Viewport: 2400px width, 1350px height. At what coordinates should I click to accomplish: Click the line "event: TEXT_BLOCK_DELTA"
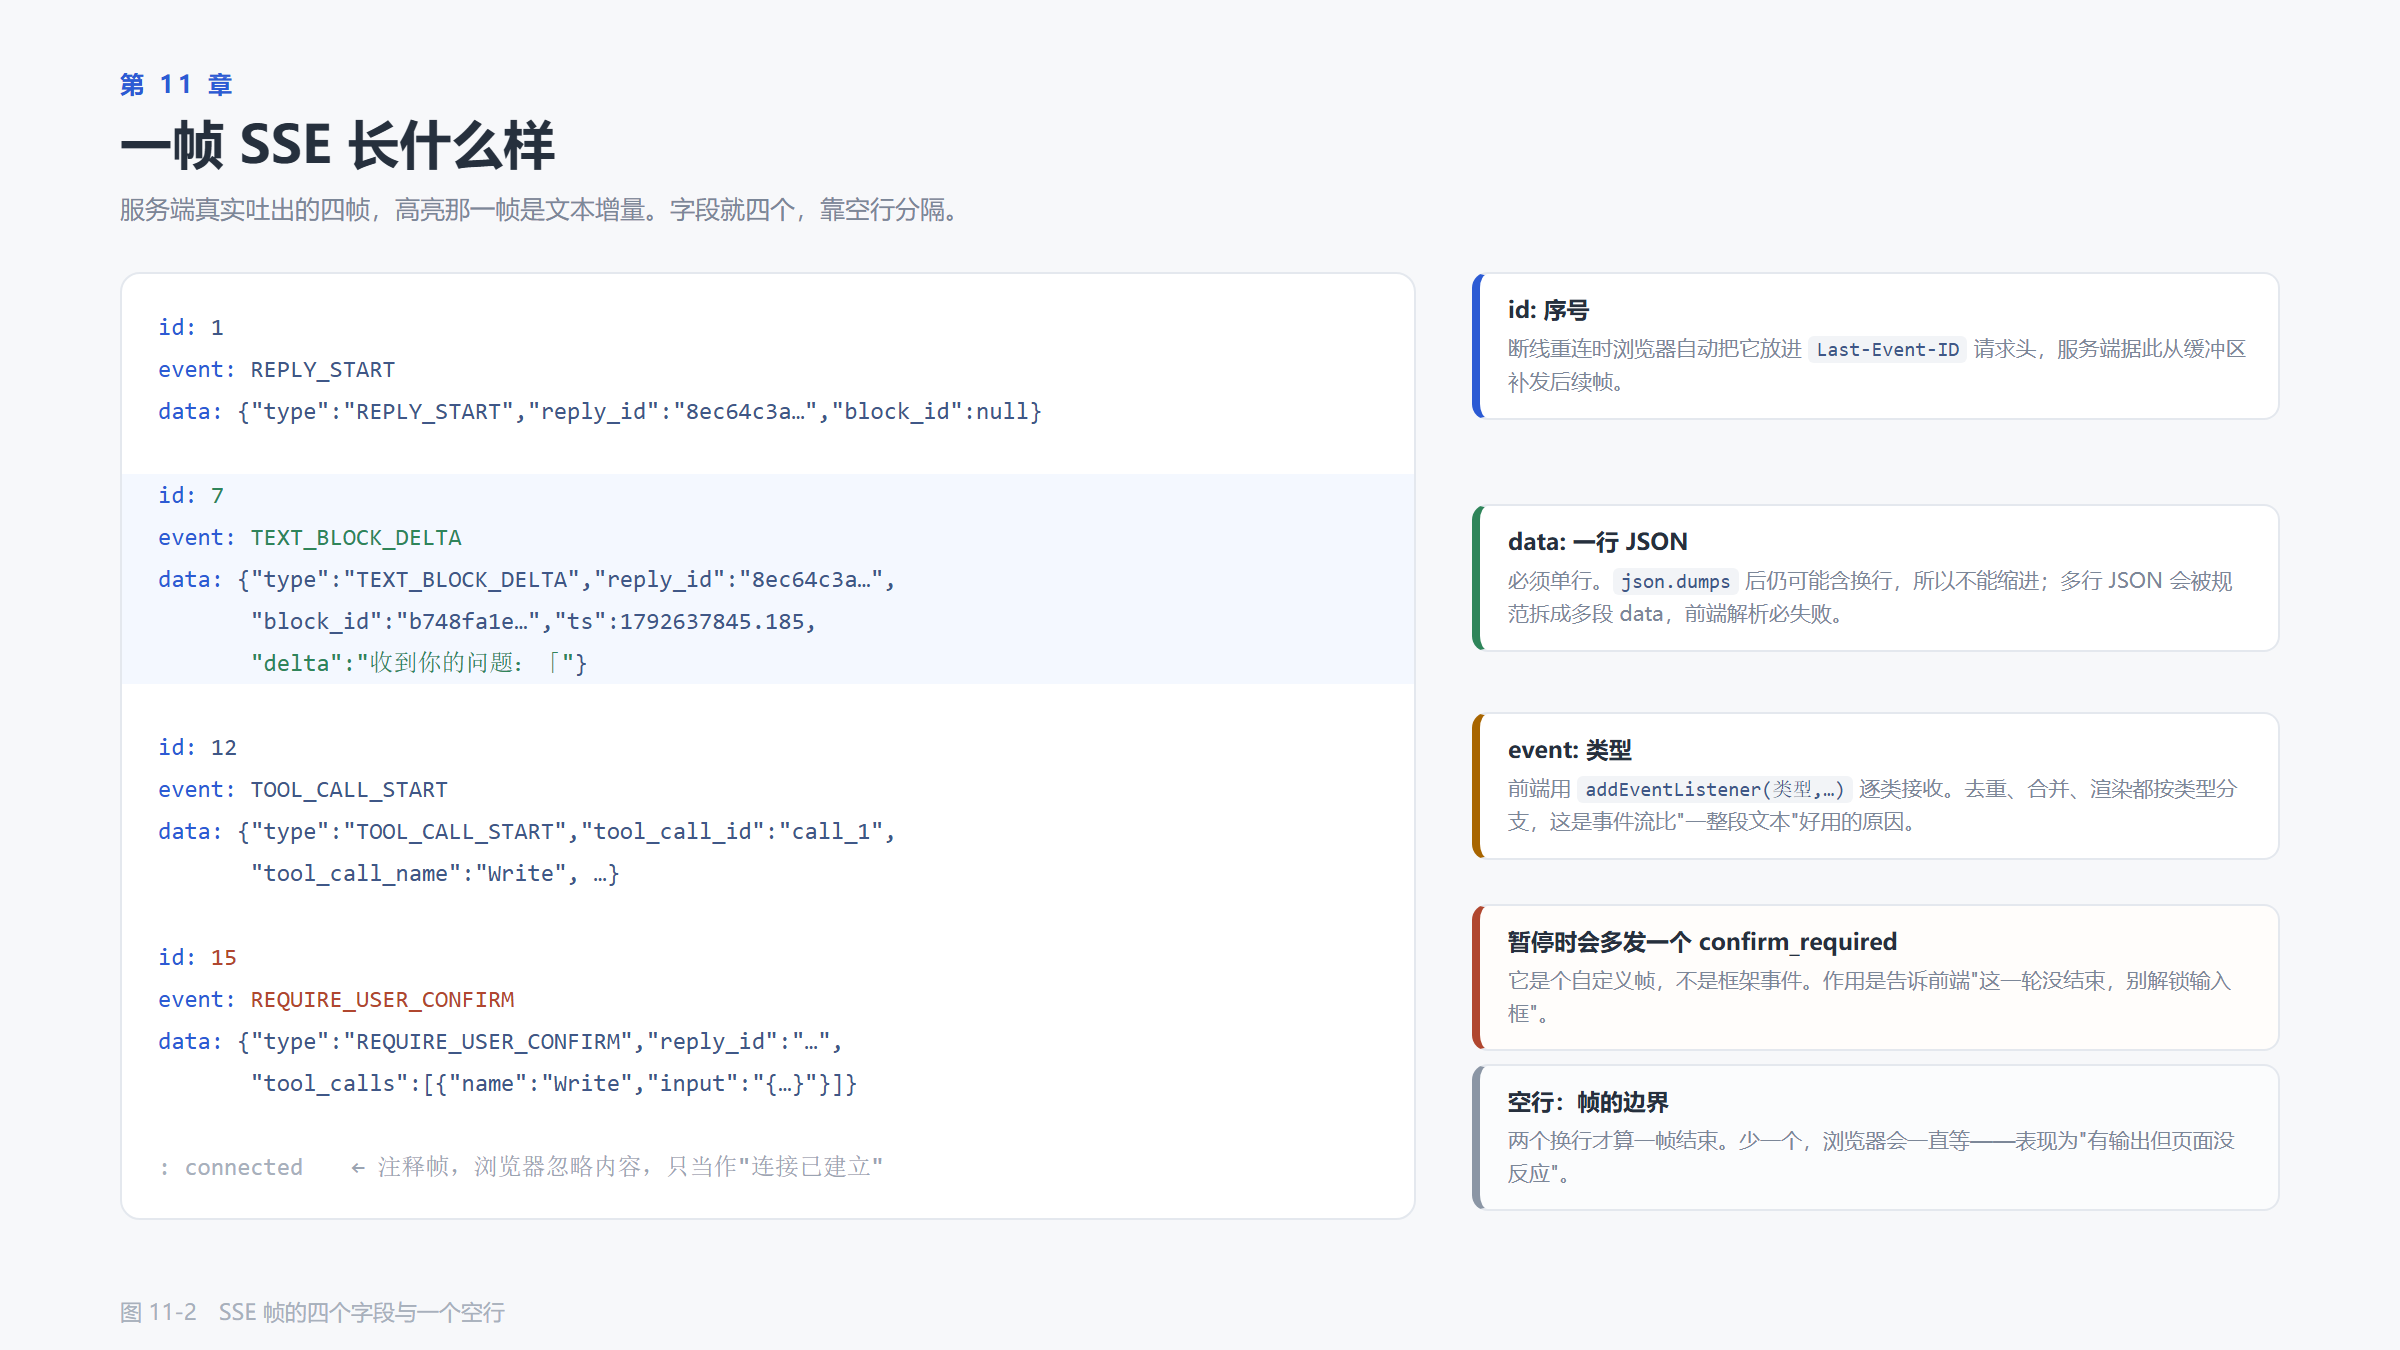[x=310, y=537]
